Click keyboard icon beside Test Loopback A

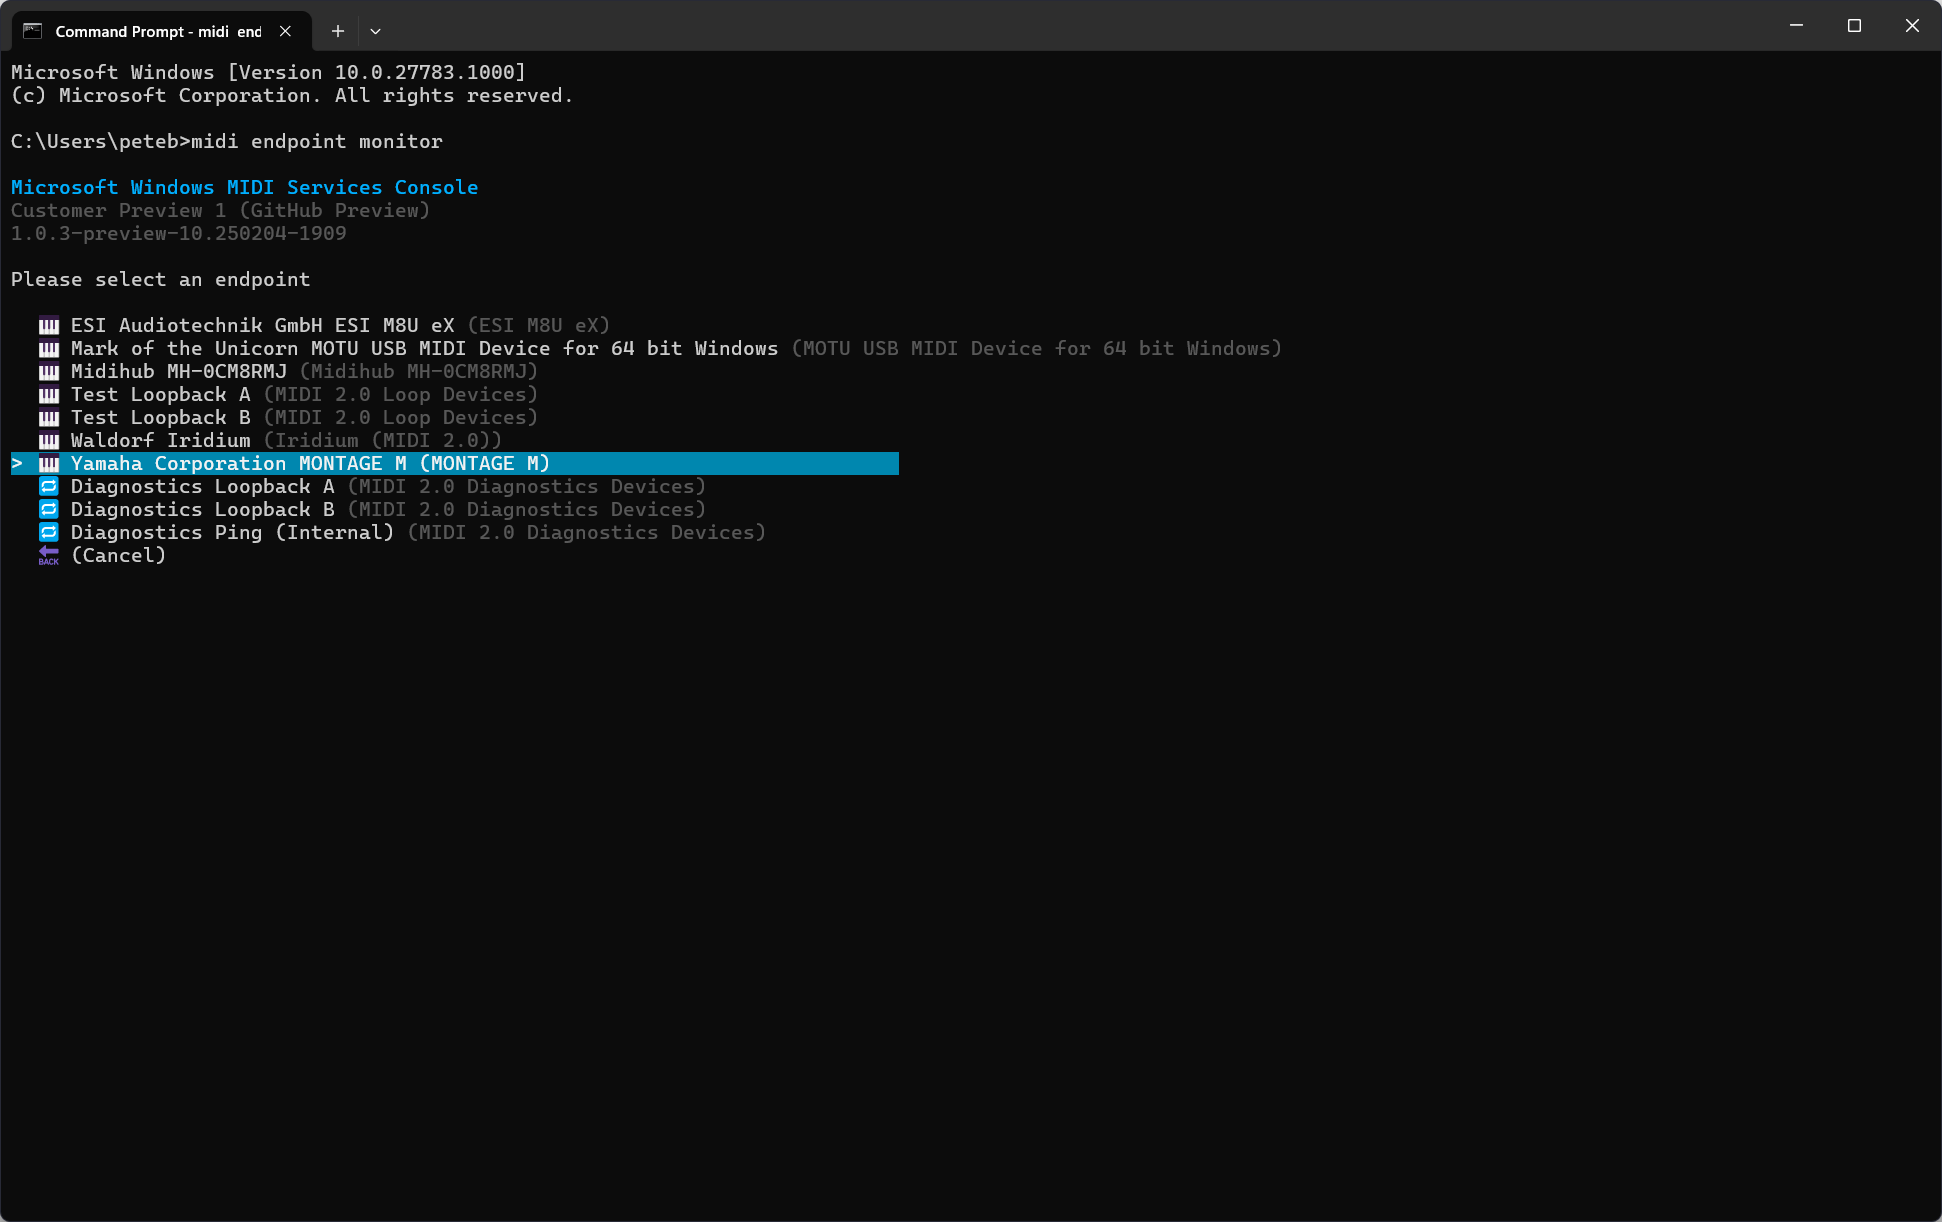49,395
